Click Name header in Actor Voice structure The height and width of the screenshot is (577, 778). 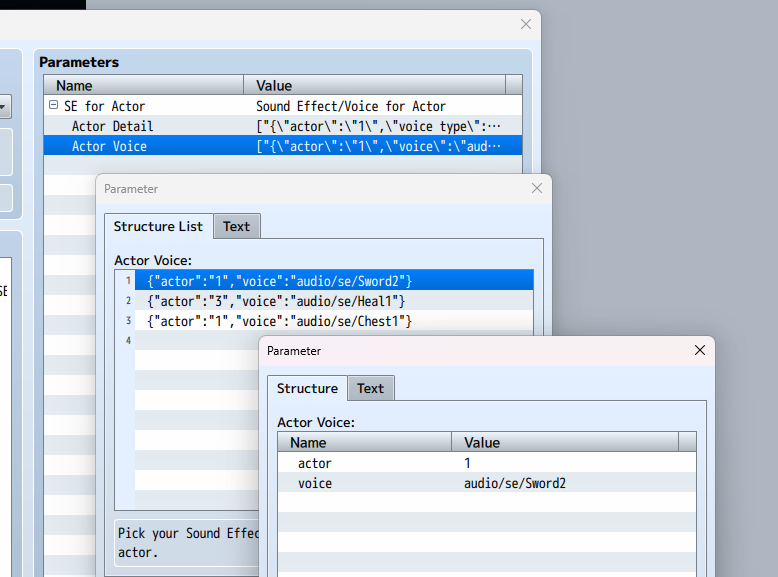click(x=365, y=442)
